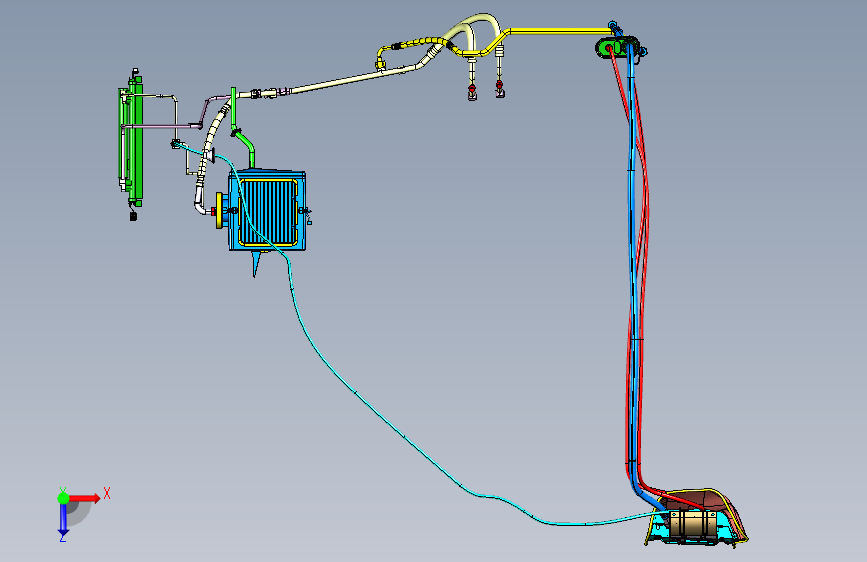The width and height of the screenshot is (867, 562).
Task: Select the yellow circular flange on the blue box
Action: pos(220,210)
